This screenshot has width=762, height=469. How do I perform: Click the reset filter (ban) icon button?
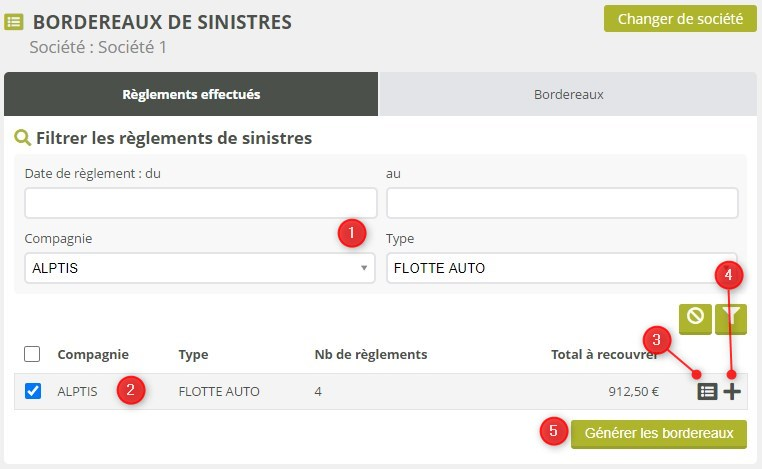(695, 317)
